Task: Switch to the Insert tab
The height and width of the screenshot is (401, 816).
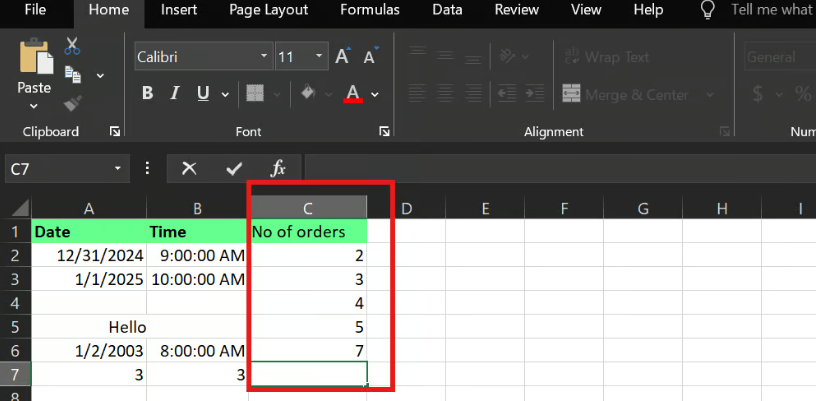Action: point(178,10)
